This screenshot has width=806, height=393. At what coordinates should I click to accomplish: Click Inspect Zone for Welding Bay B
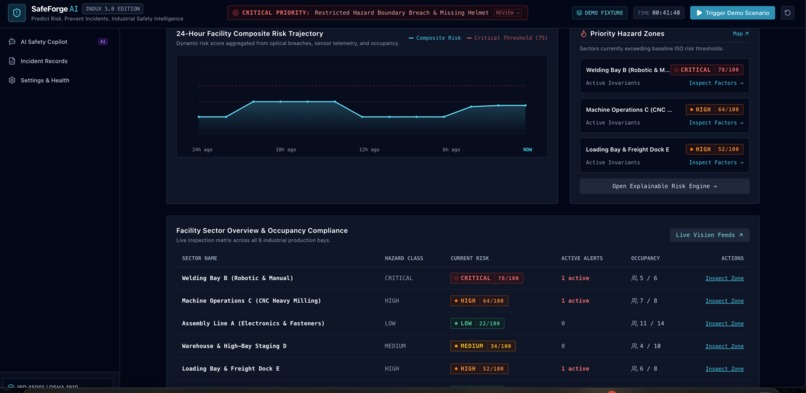coord(724,278)
